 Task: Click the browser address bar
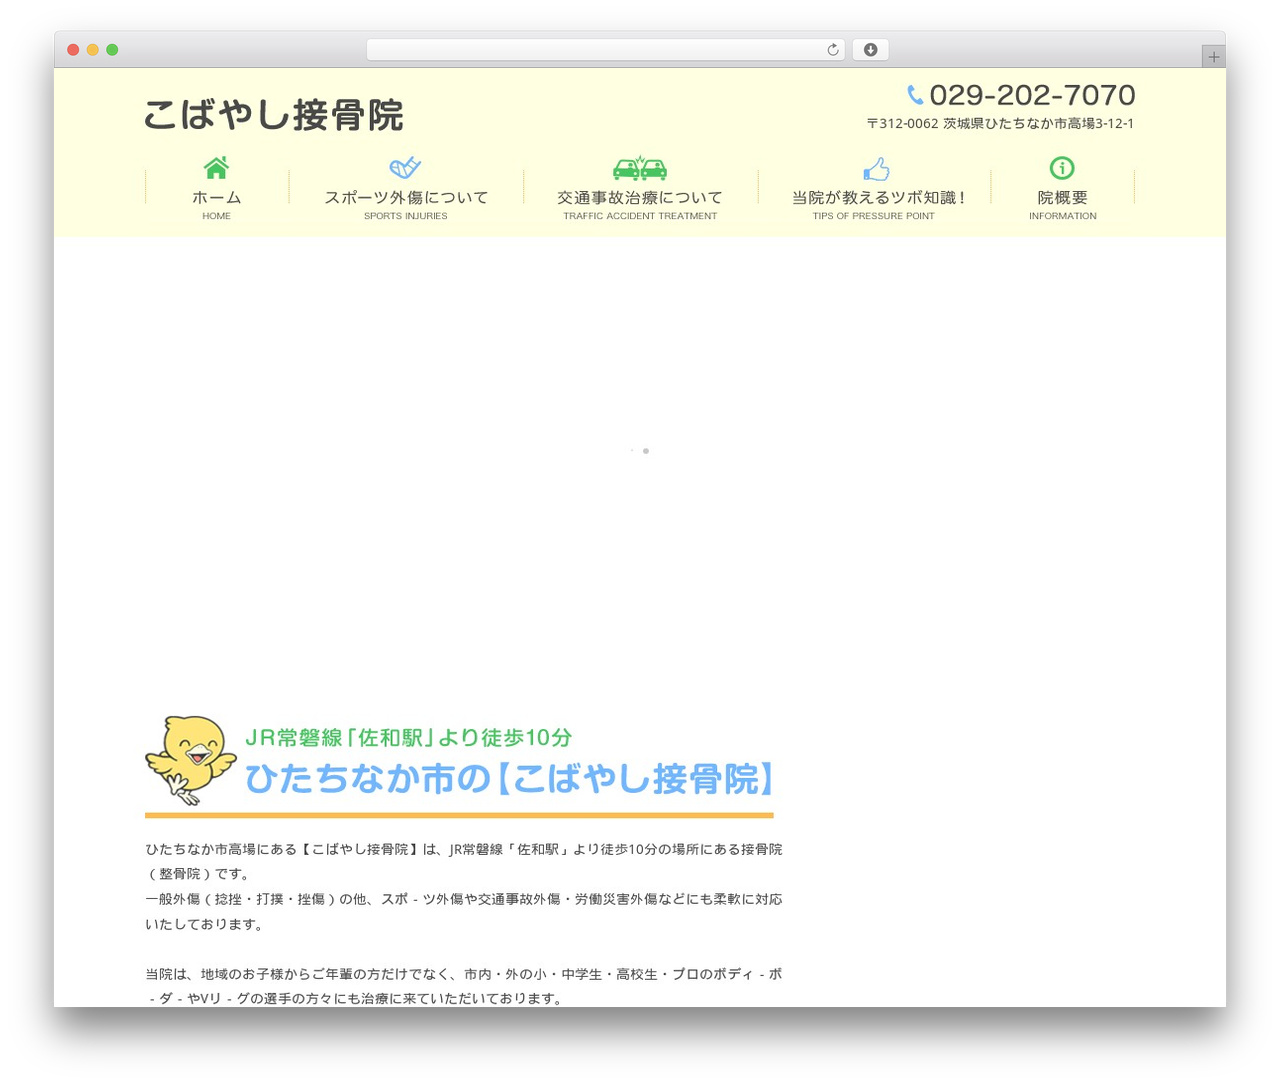click(605, 50)
